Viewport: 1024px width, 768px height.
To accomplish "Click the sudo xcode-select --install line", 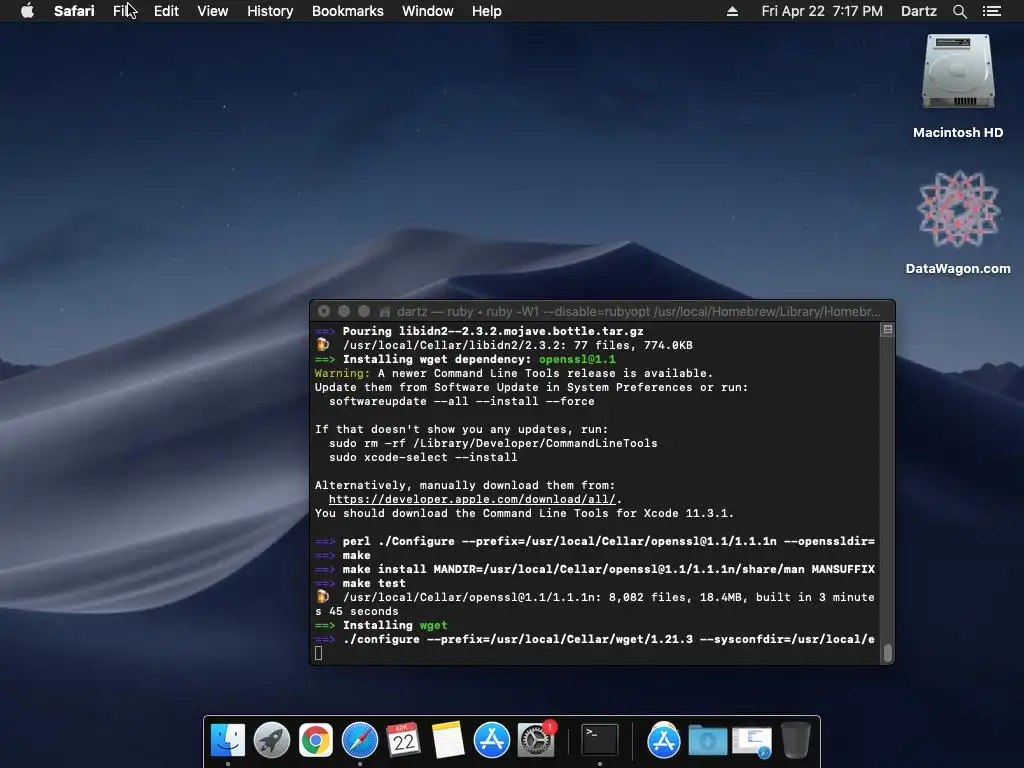I will (x=423, y=457).
